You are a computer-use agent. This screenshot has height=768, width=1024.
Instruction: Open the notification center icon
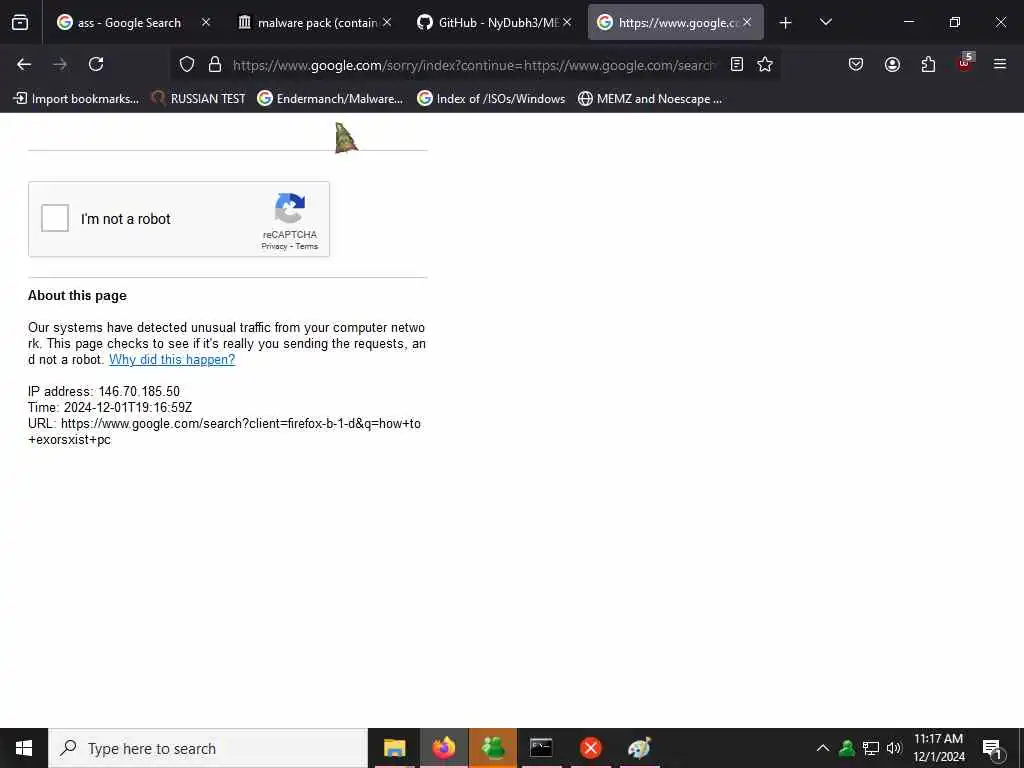(x=993, y=748)
